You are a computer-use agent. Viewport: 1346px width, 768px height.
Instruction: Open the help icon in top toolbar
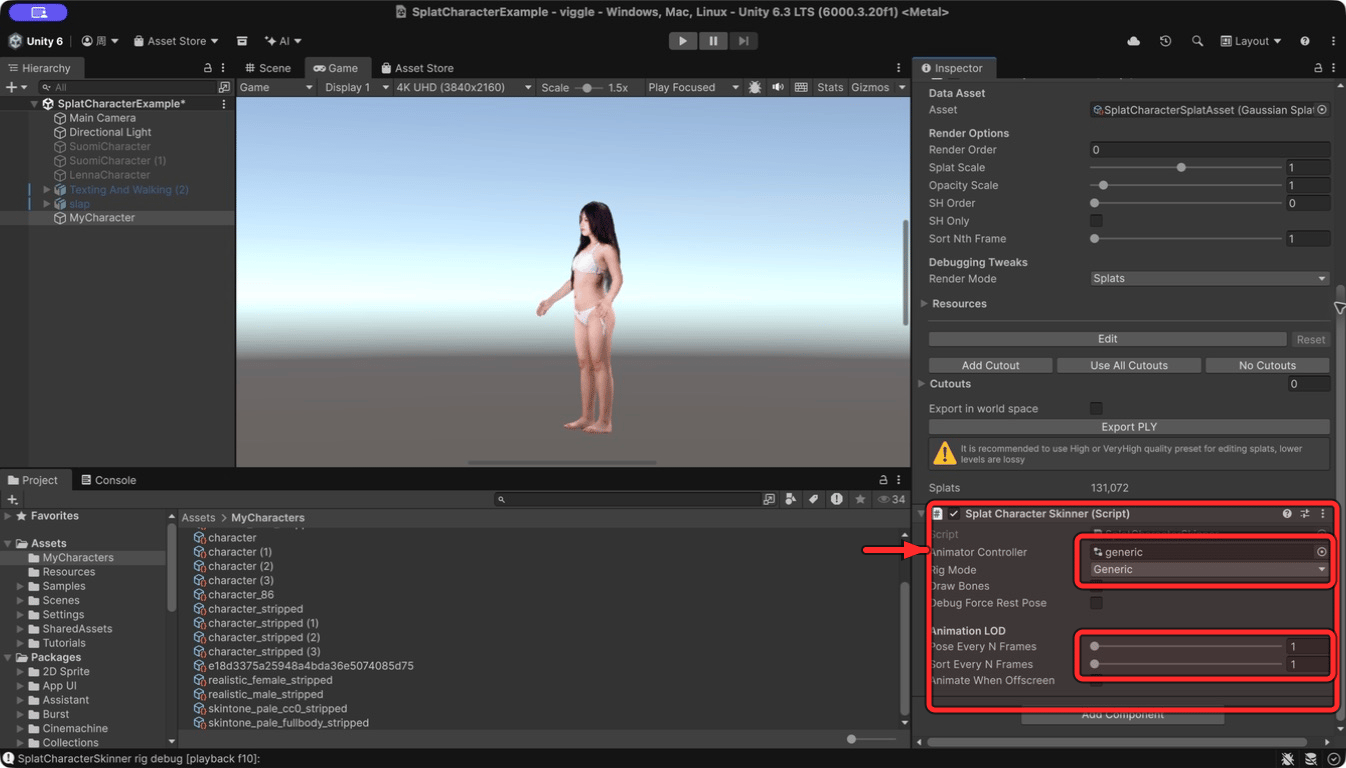pos(1304,41)
